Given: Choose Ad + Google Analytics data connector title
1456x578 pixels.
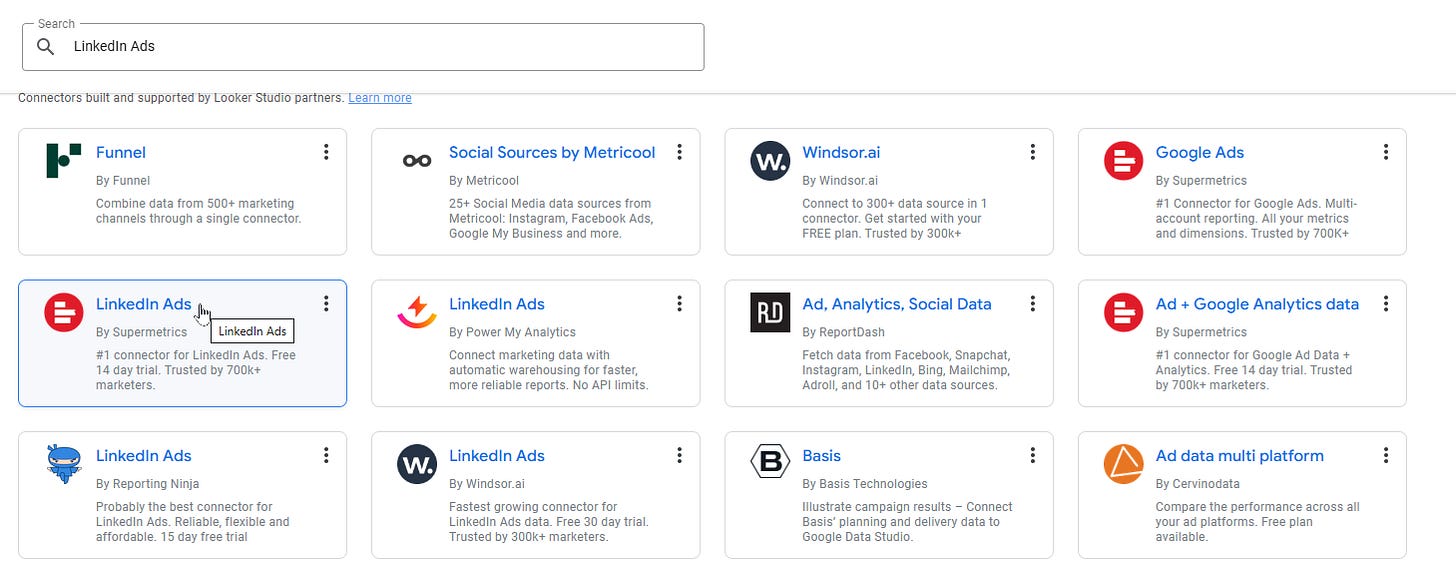Looking at the screenshot, I should (x=1257, y=304).
